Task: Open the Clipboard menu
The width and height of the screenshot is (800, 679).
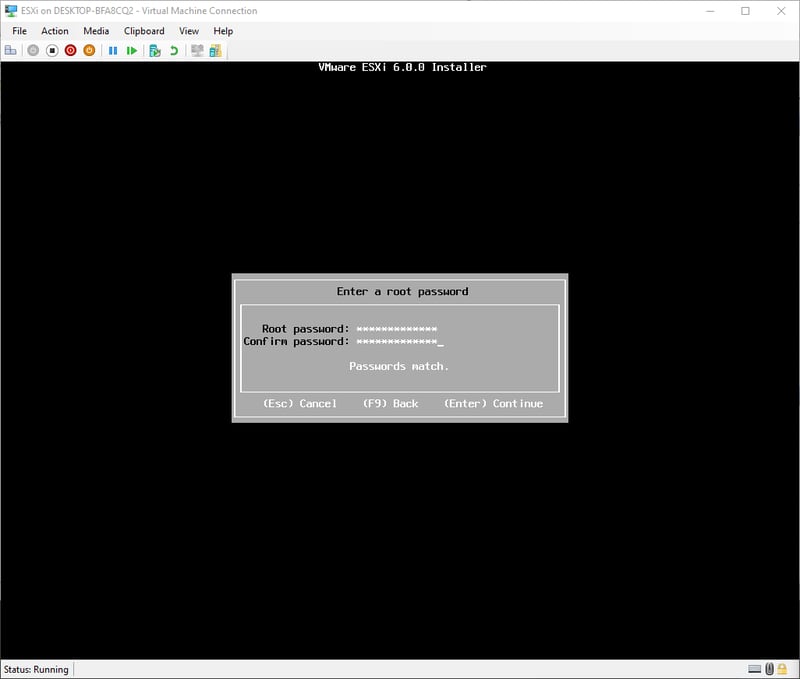Action: click(144, 31)
